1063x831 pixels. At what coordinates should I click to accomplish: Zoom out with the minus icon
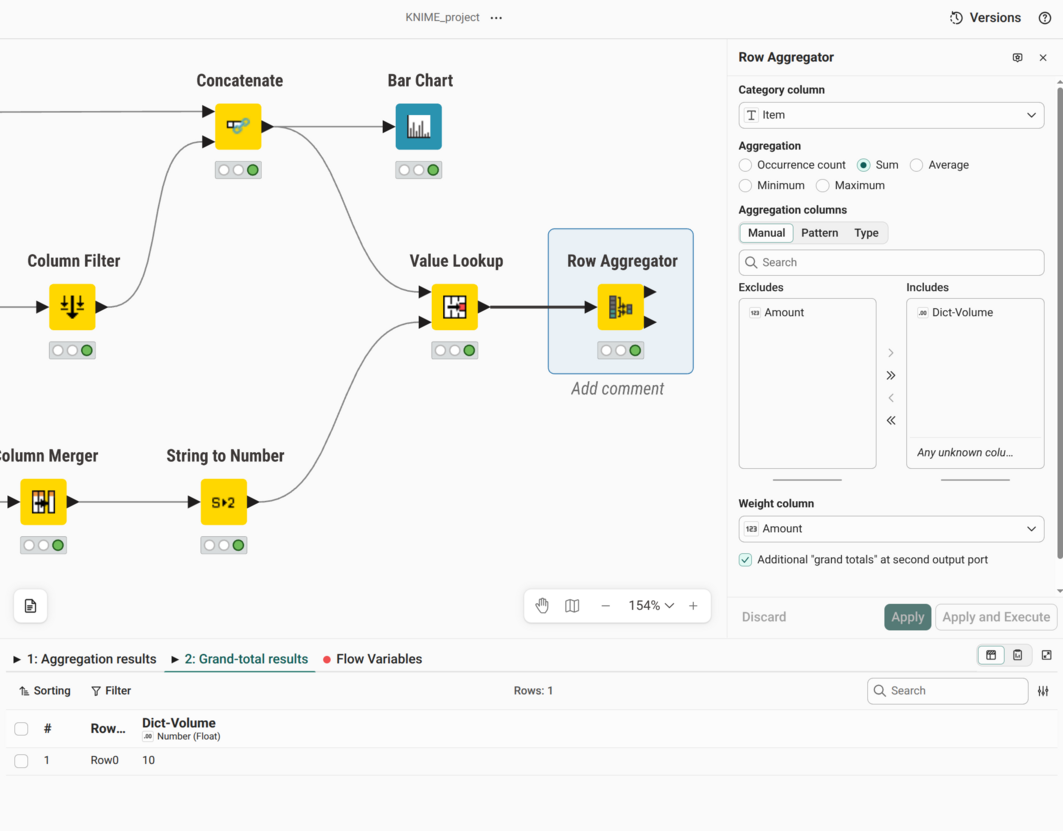pyautogui.click(x=605, y=605)
